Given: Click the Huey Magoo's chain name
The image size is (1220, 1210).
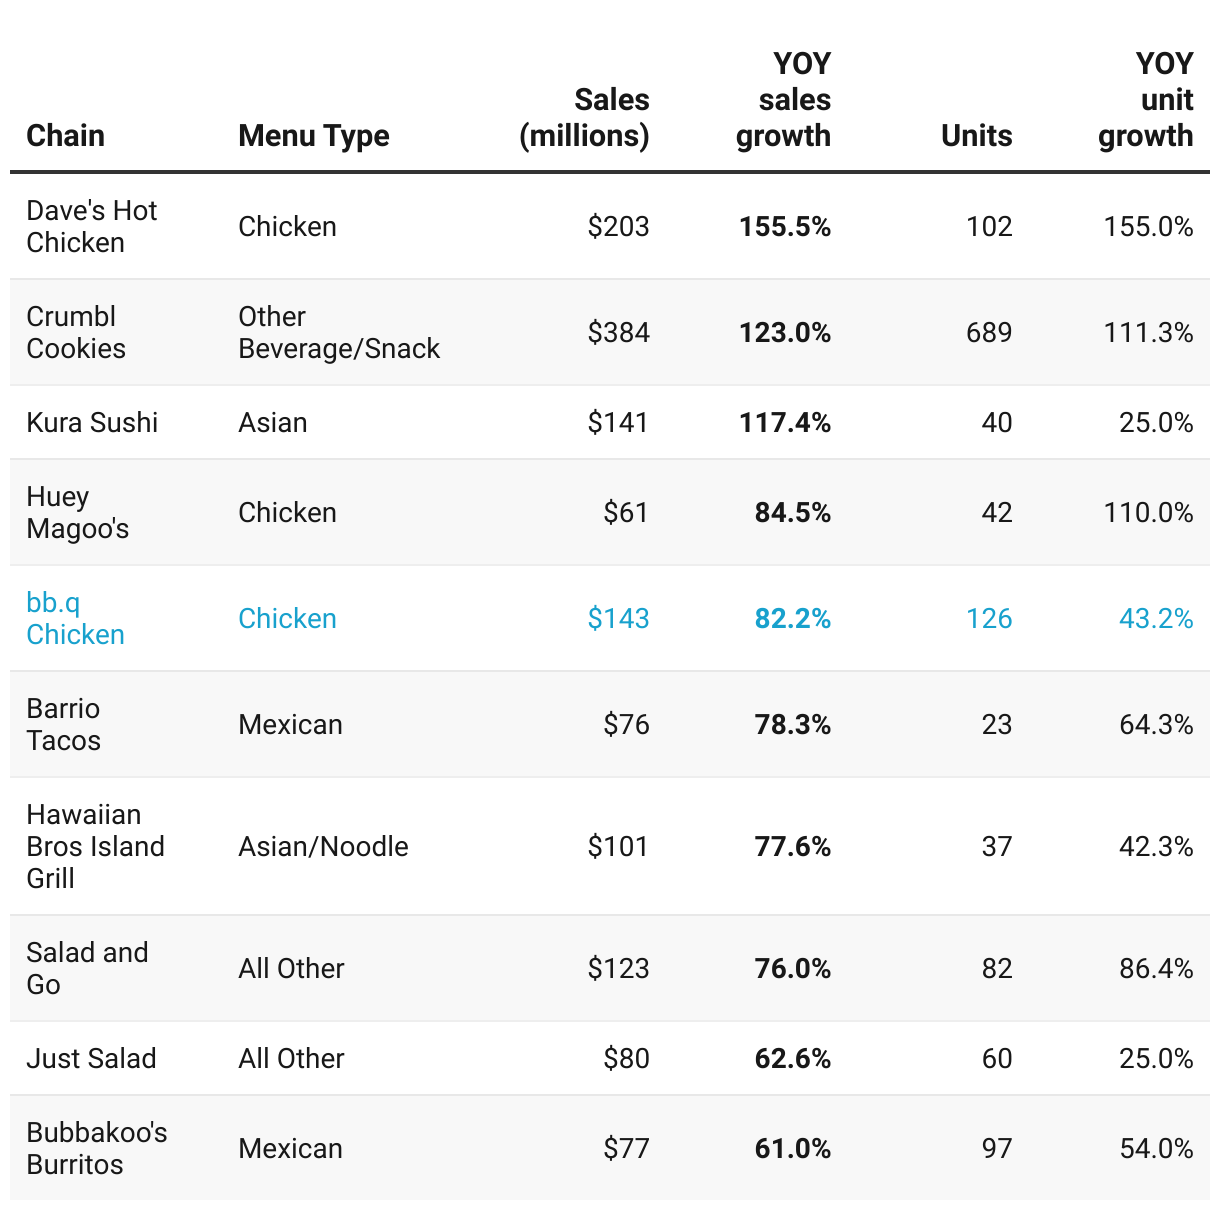Looking at the screenshot, I should tap(77, 512).
